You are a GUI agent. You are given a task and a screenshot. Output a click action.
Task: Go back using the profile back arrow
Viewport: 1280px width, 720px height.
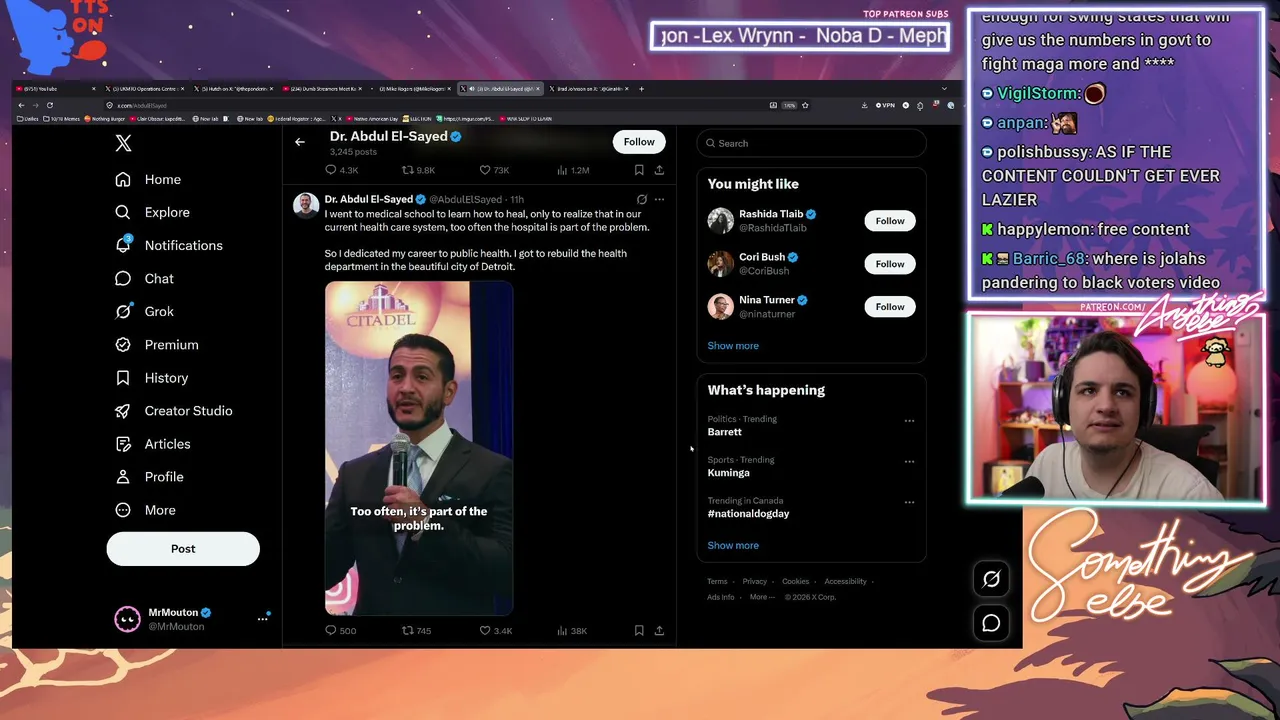coord(300,142)
